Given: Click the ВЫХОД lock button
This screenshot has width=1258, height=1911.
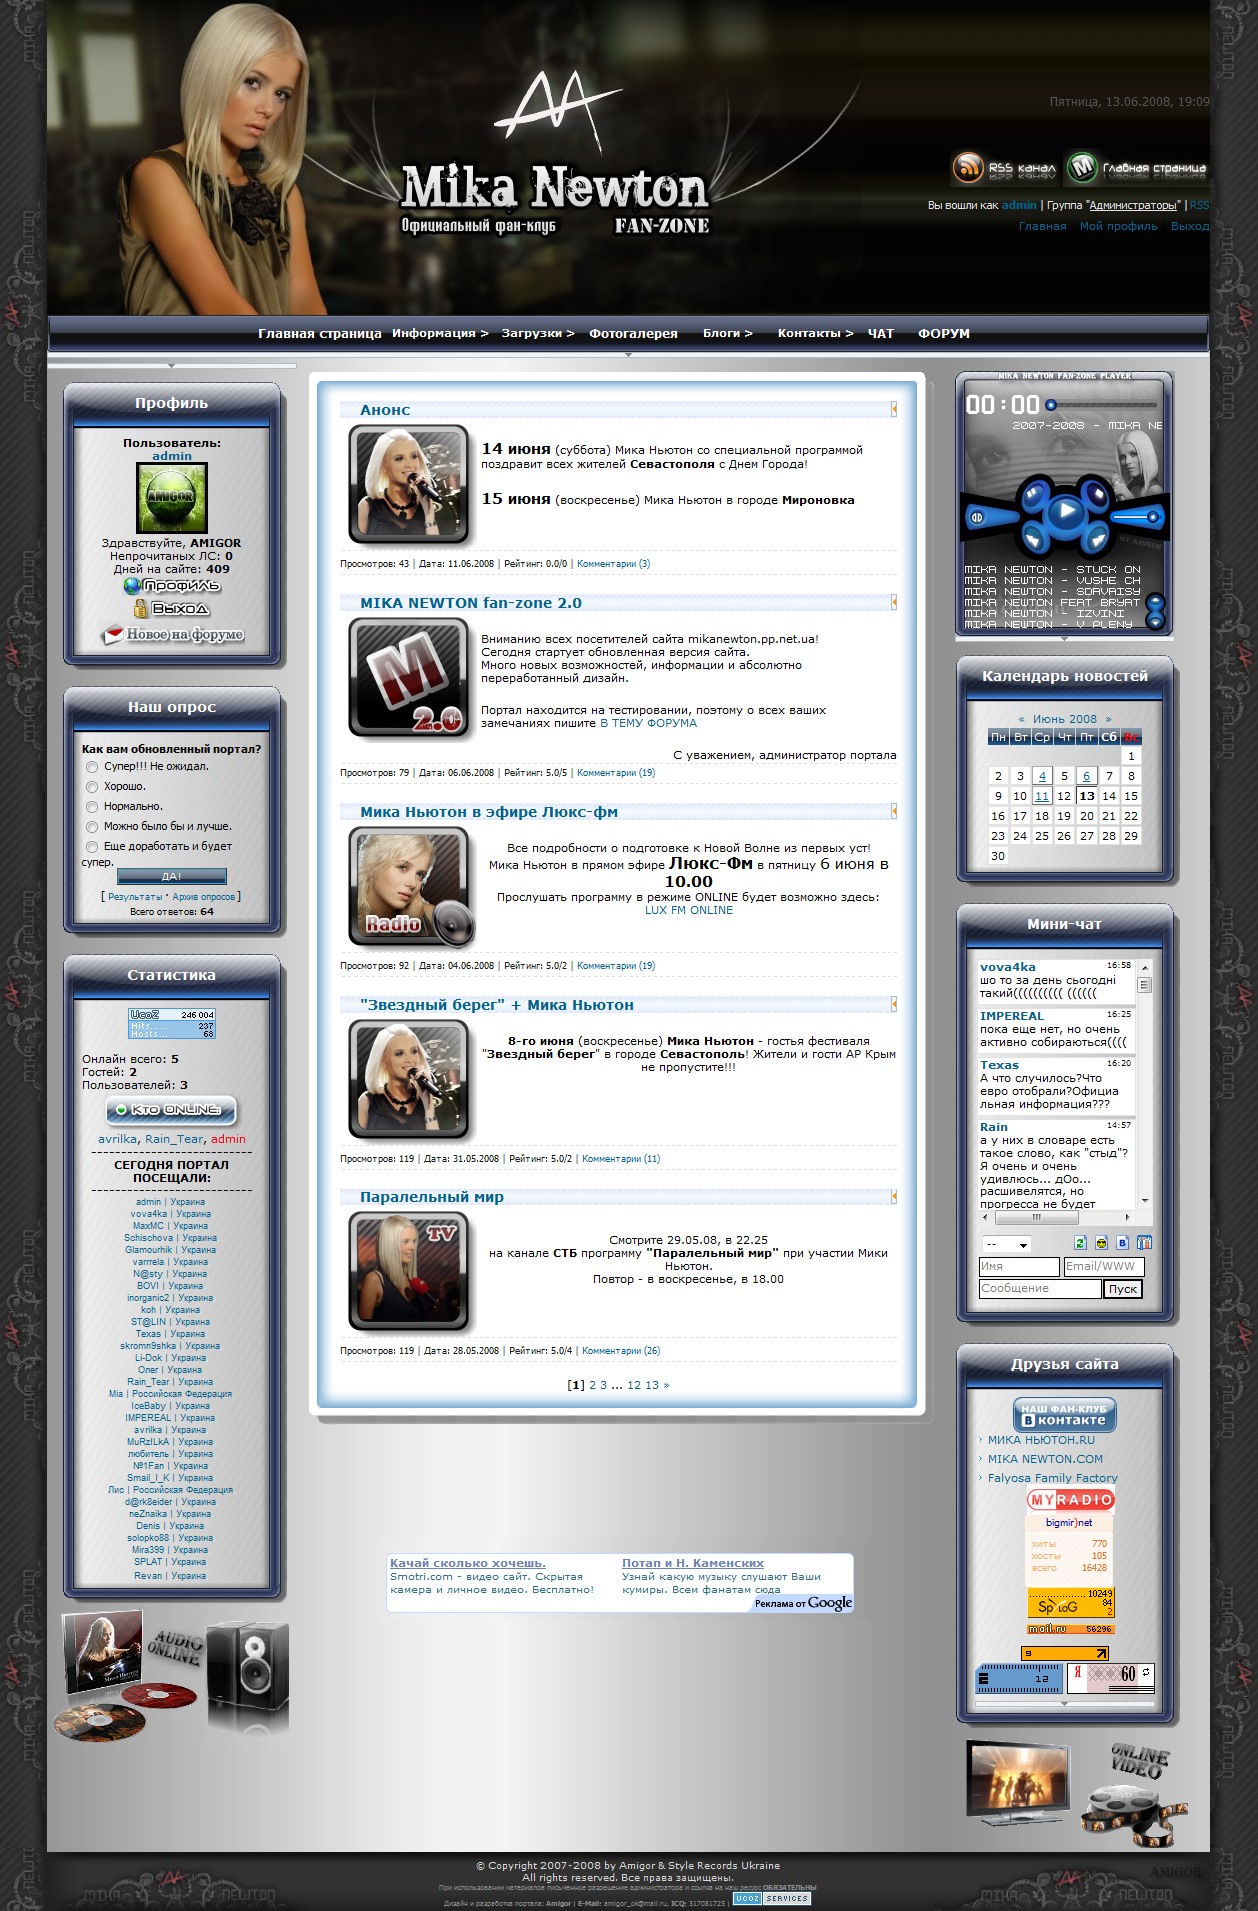Looking at the screenshot, I should click(172, 608).
